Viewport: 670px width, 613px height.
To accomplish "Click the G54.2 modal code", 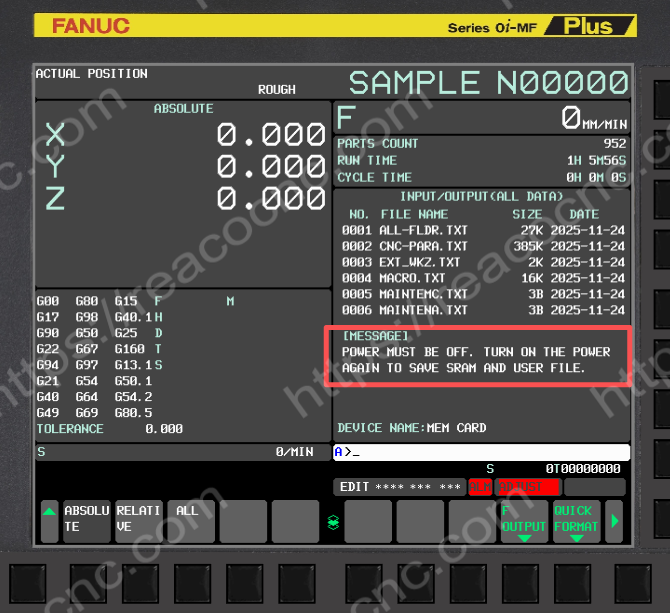I will tap(133, 396).
